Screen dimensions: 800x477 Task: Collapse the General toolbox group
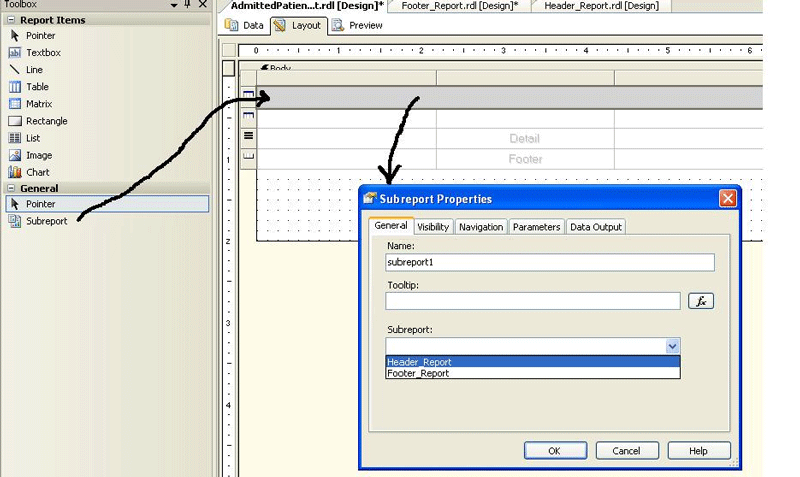coord(11,188)
